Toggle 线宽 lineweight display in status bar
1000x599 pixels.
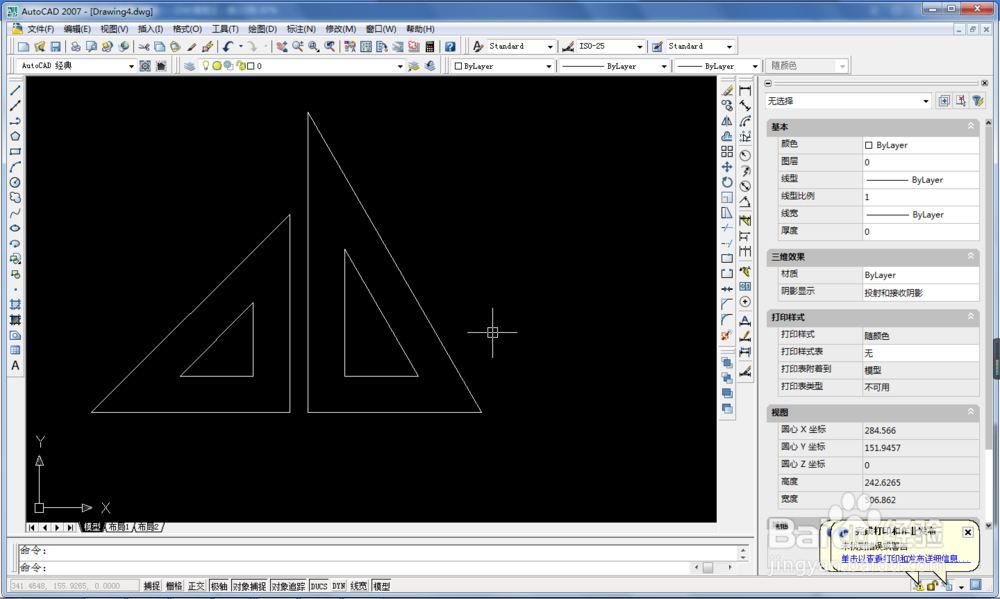click(359, 586)
